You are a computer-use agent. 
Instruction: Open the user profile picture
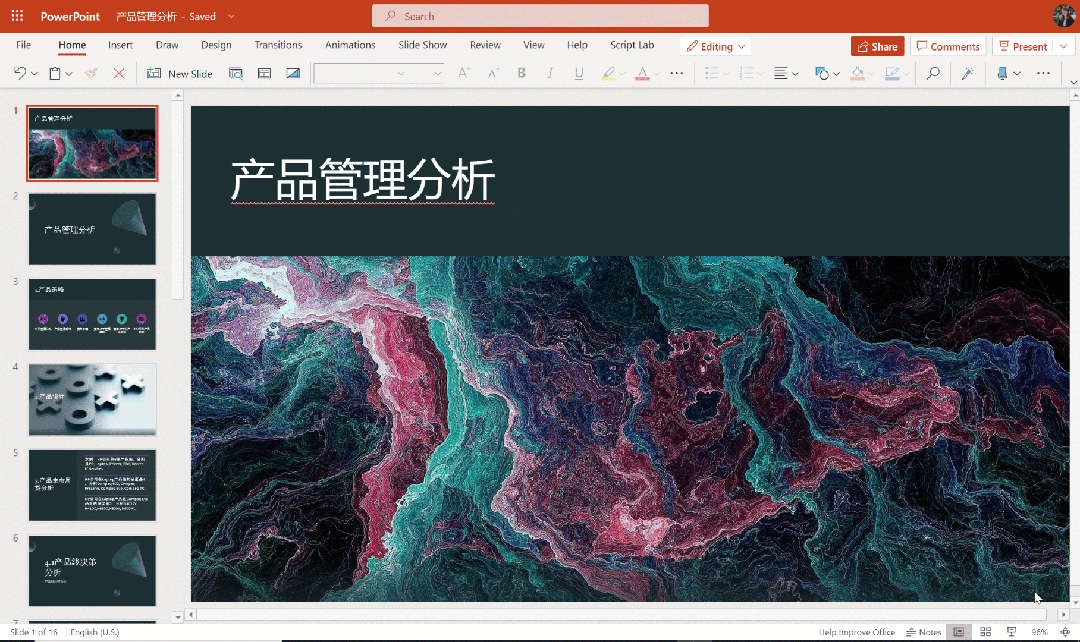point(1063,16)
